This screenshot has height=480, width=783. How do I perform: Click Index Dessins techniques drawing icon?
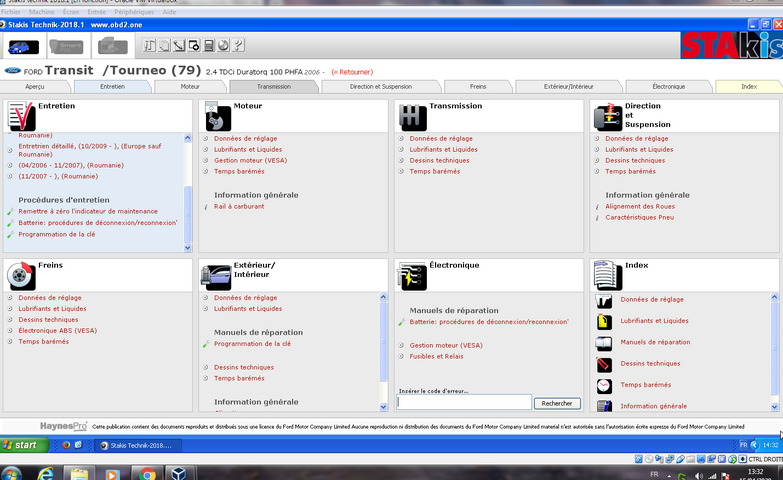(604, 365)
